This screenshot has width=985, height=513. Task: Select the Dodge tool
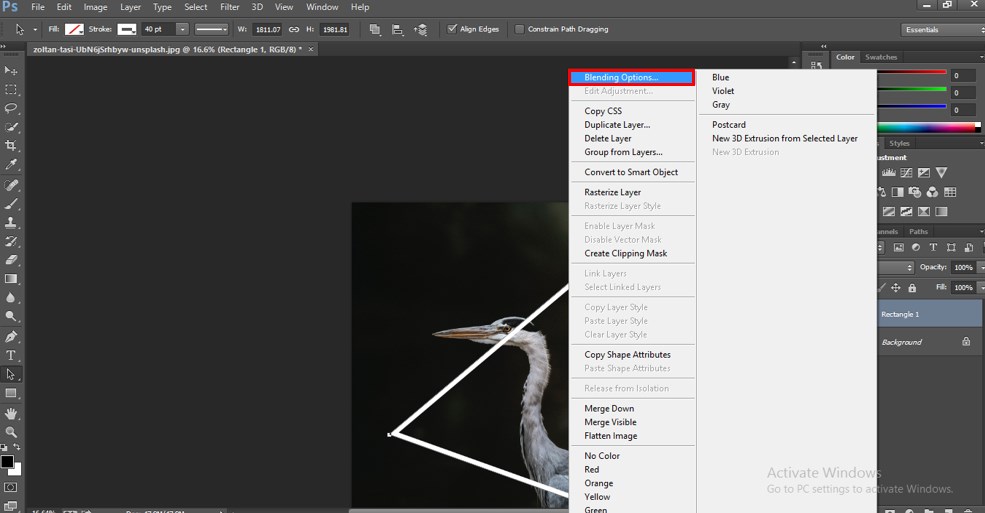pyautogui.click(x=11, y=316)
